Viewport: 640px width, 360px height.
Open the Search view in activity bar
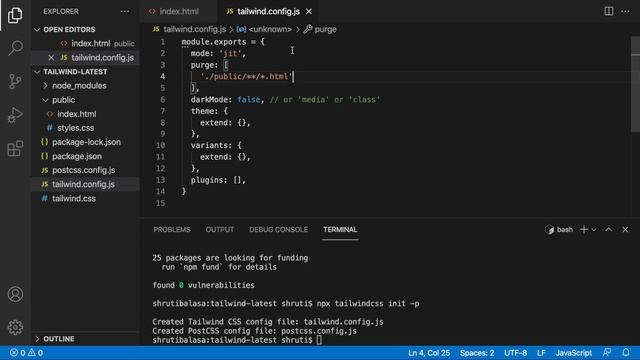coord(15,48)
